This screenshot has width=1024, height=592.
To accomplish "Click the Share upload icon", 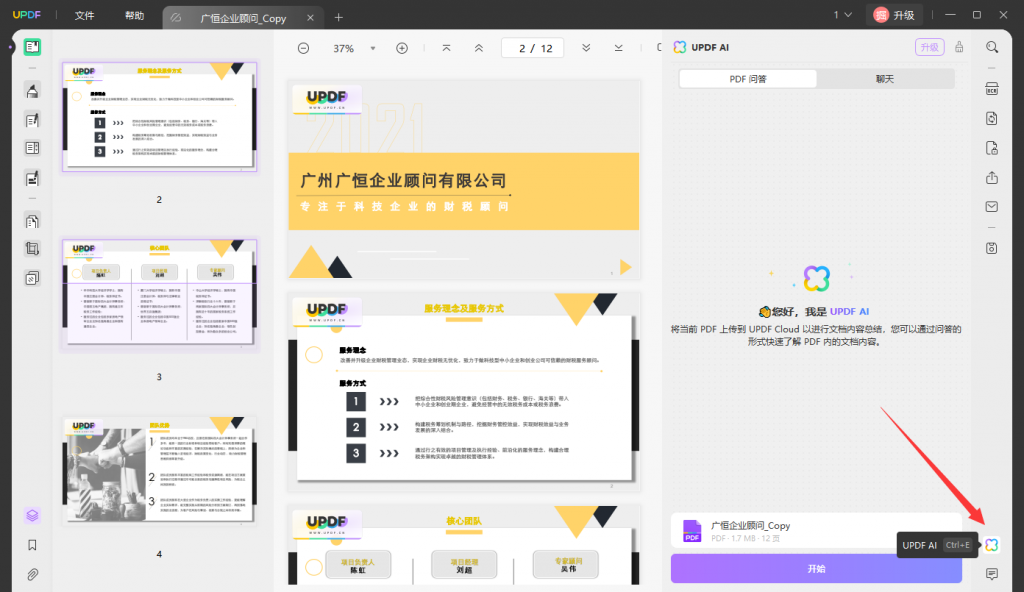I will click(991, 178).
